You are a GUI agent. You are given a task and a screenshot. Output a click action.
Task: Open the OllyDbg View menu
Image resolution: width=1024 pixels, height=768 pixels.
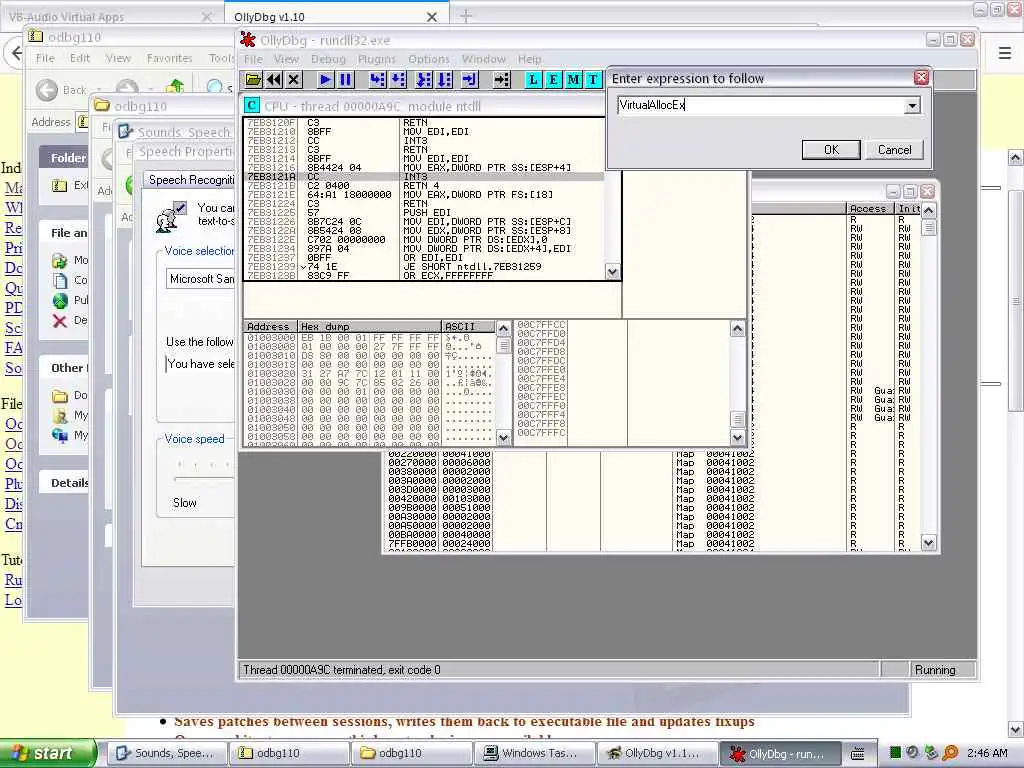pyautogui.click(x=286, y=59)
